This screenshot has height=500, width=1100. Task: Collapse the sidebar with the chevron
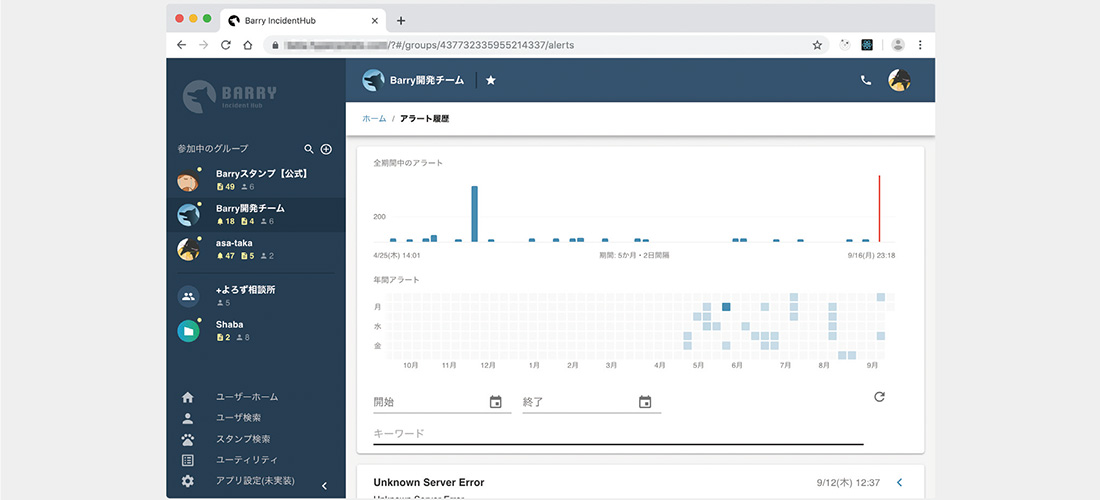(324, 485)
